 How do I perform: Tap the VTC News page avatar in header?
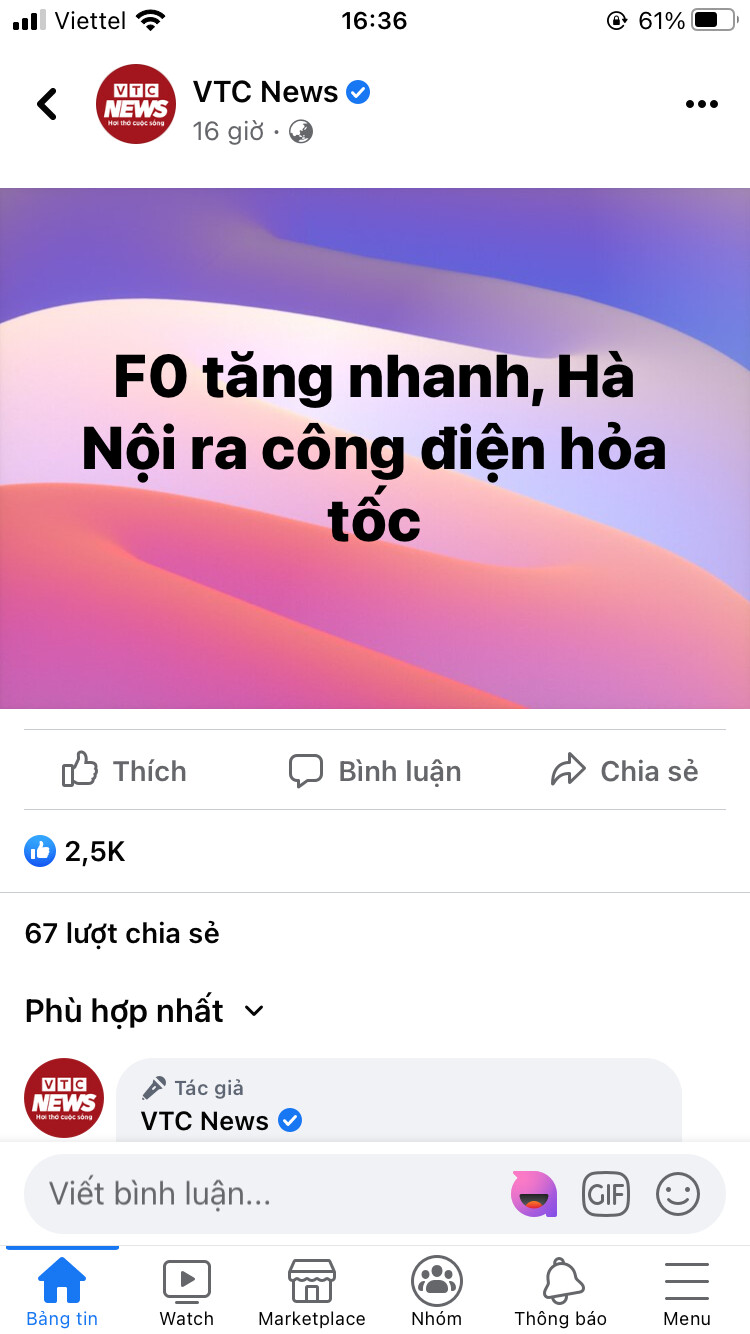[136, 104]
